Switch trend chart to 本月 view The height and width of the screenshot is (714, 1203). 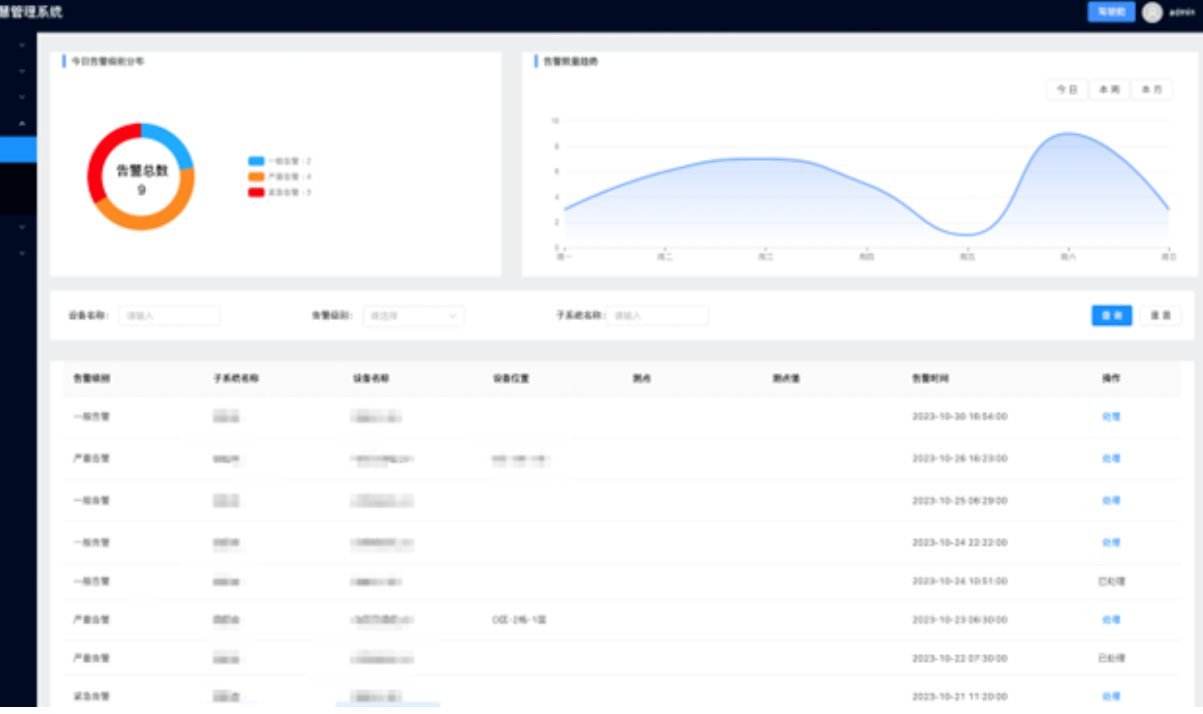coord(1151,90)
